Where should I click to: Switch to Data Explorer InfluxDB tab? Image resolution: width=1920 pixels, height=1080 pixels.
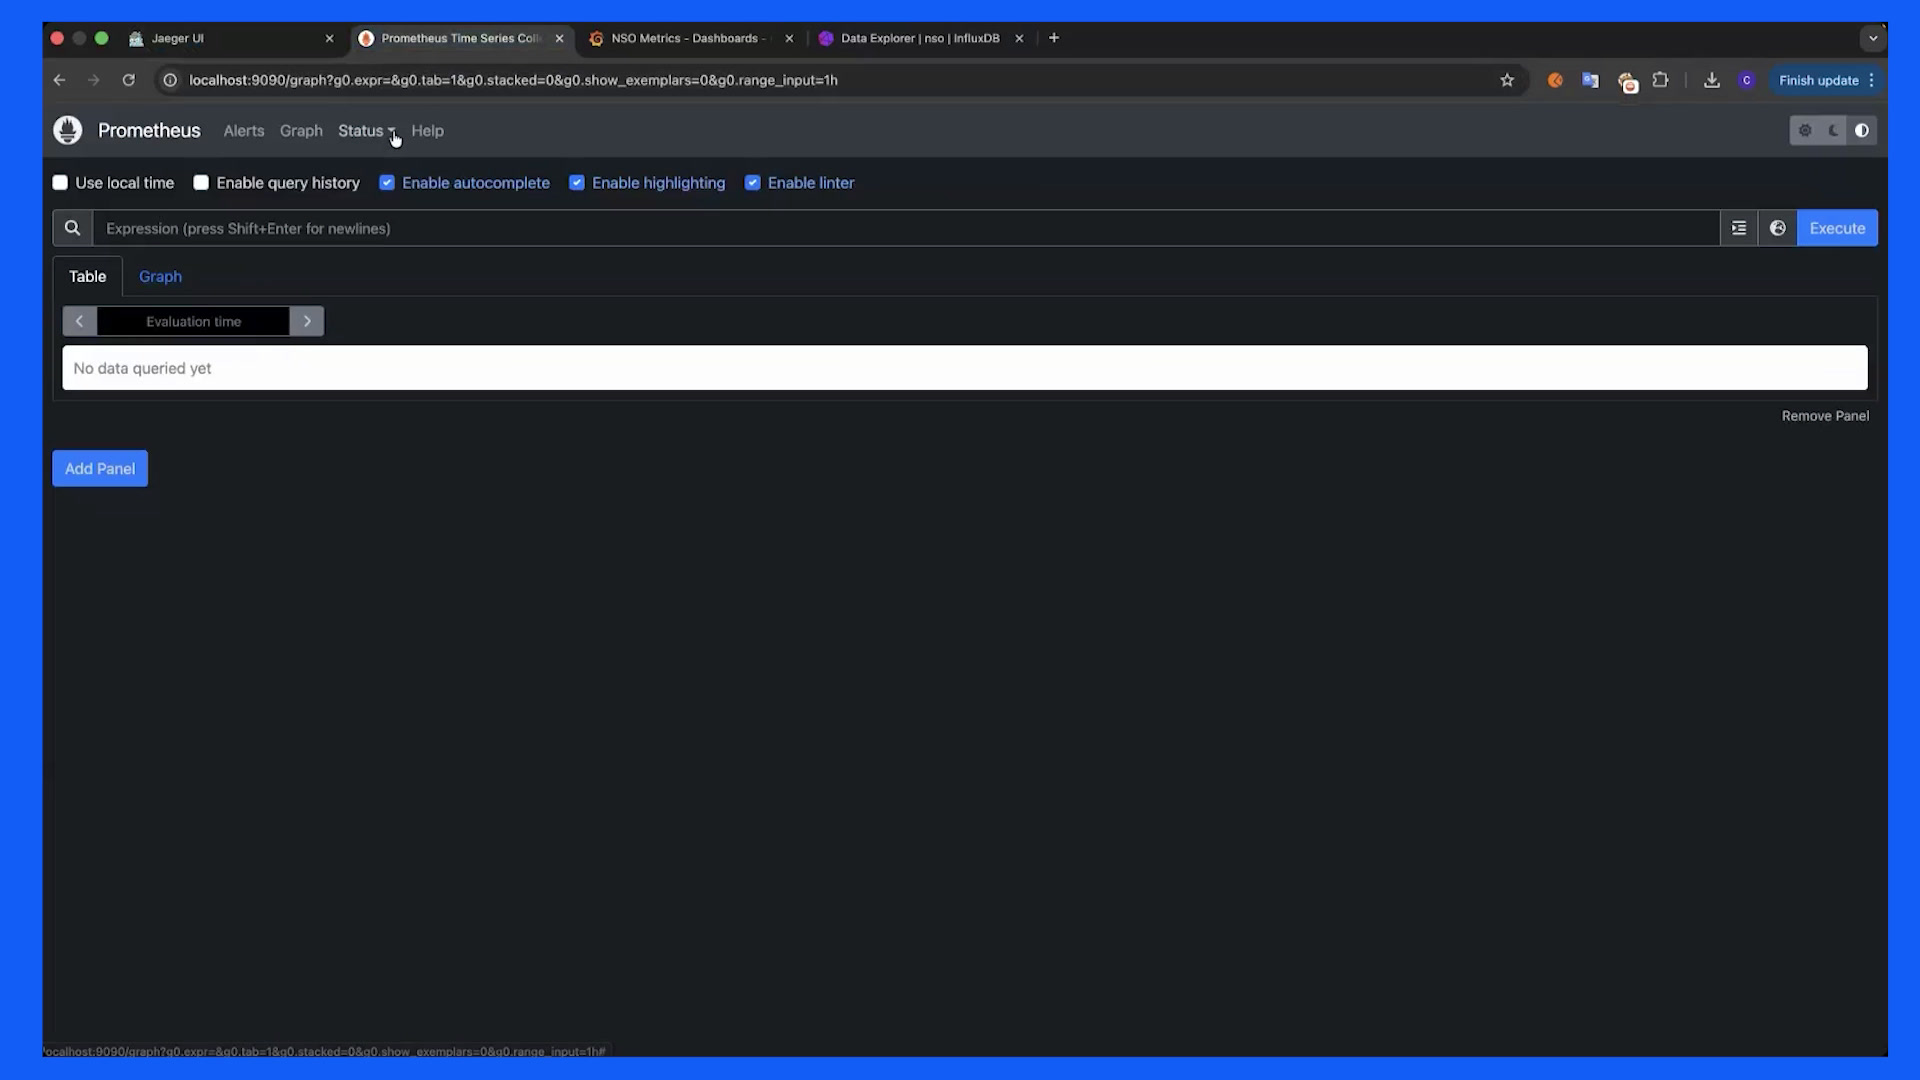tap(920, 38)
